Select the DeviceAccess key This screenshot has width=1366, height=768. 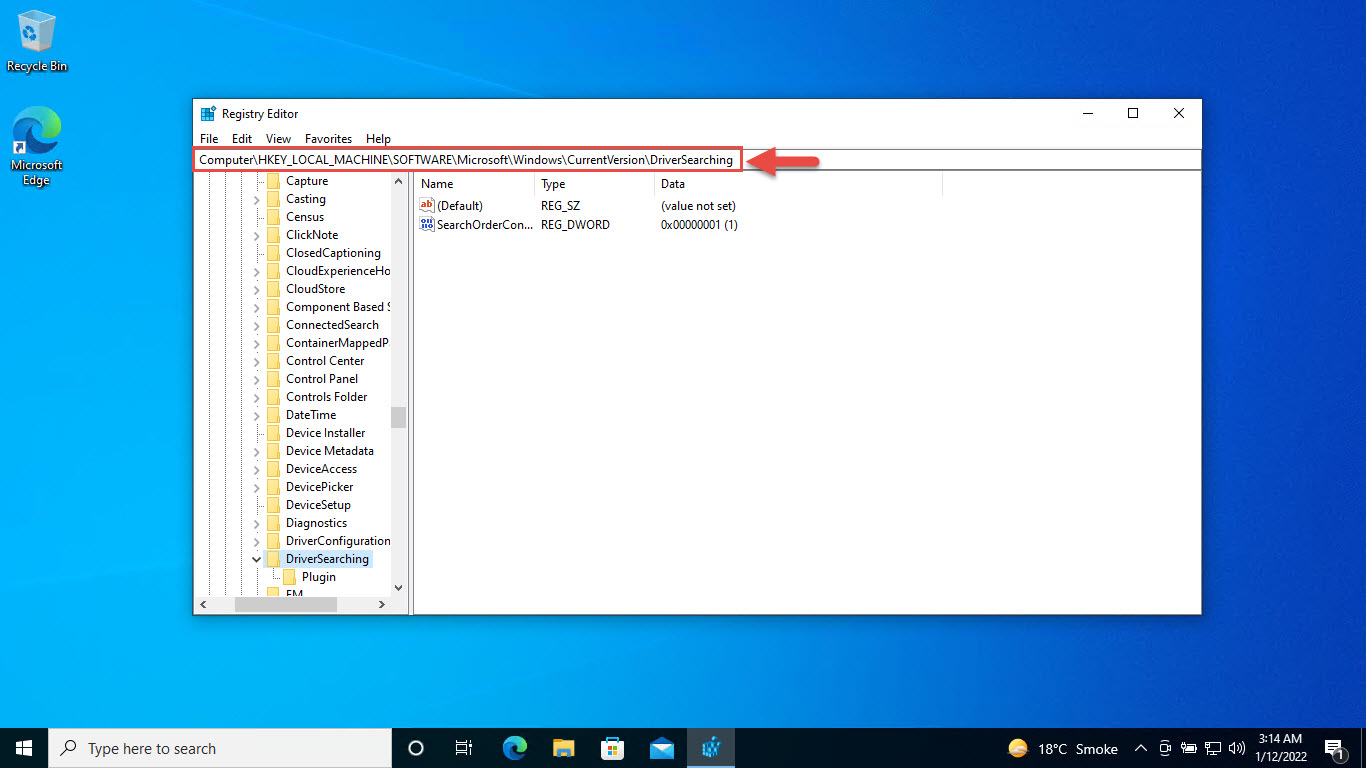tap(321, 469)
